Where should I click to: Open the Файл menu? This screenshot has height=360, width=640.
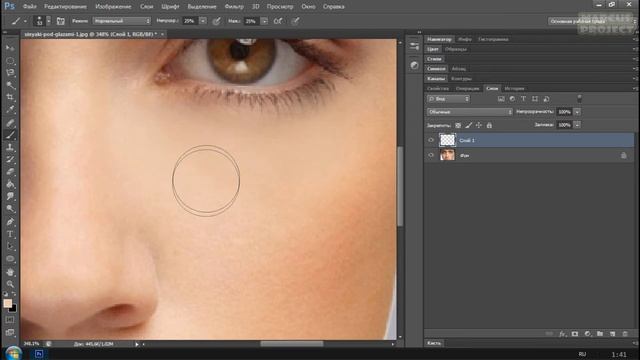tap(29, 7)
